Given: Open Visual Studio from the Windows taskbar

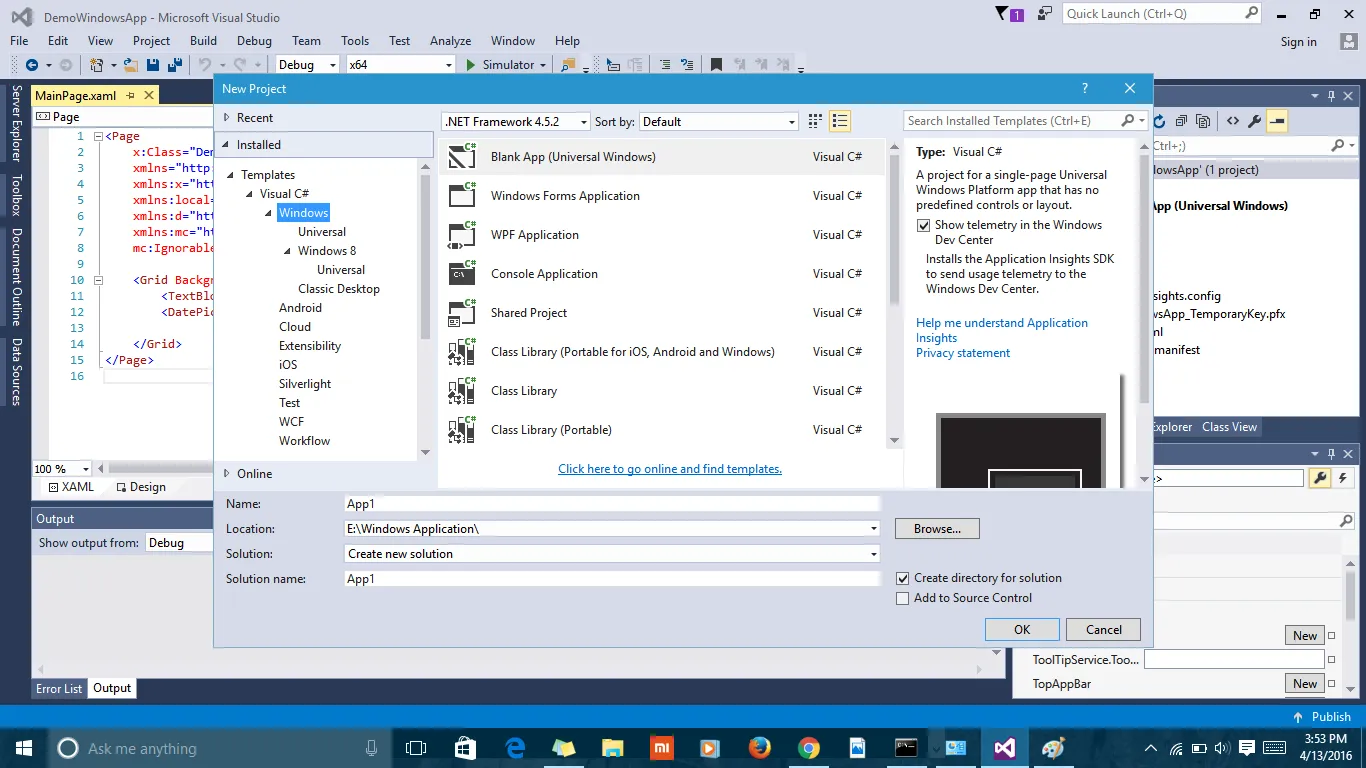Looking at the screenshot, I should coord(1004,748).
